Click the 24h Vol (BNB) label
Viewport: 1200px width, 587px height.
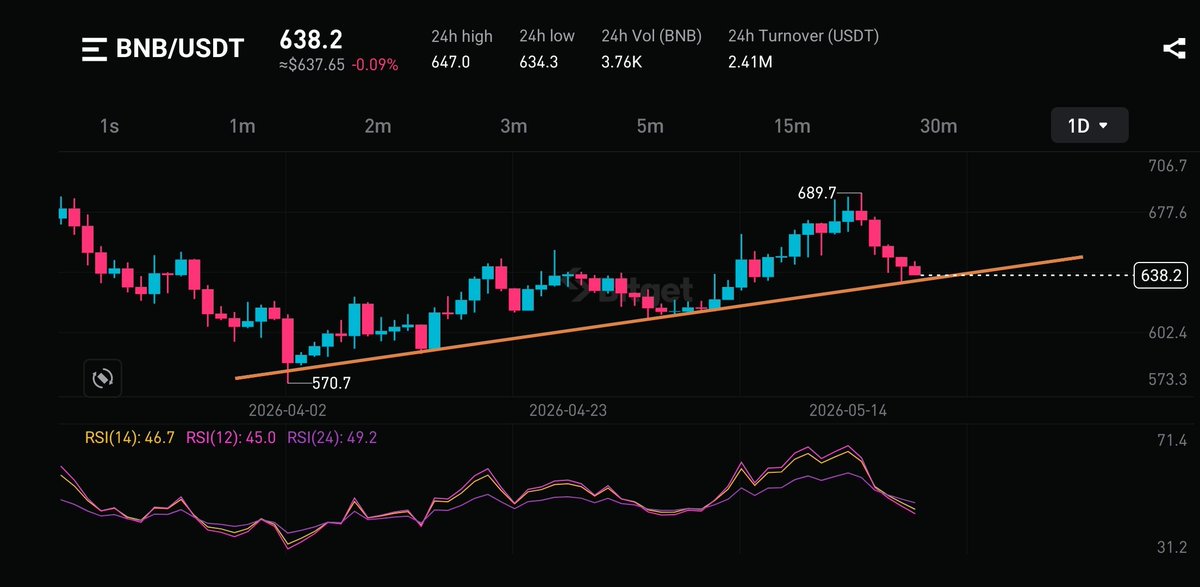click(x=652, y=36)
